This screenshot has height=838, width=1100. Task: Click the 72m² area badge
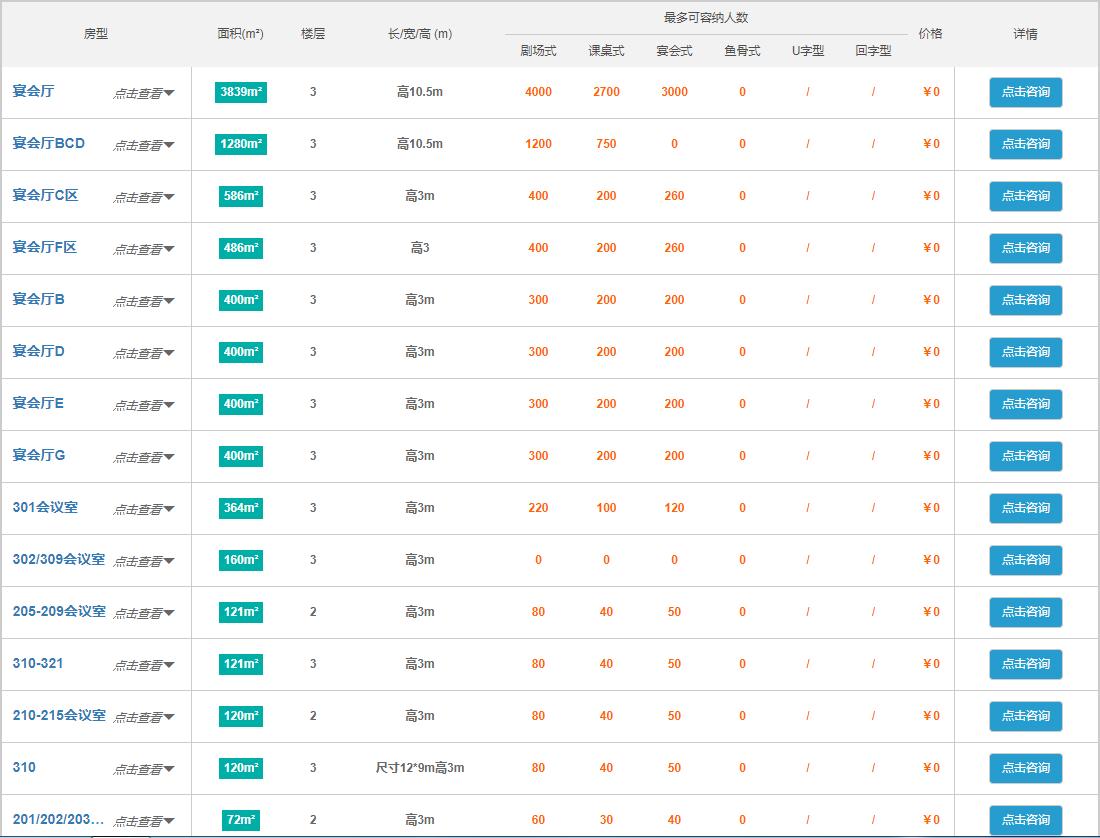tap(241, 820)
